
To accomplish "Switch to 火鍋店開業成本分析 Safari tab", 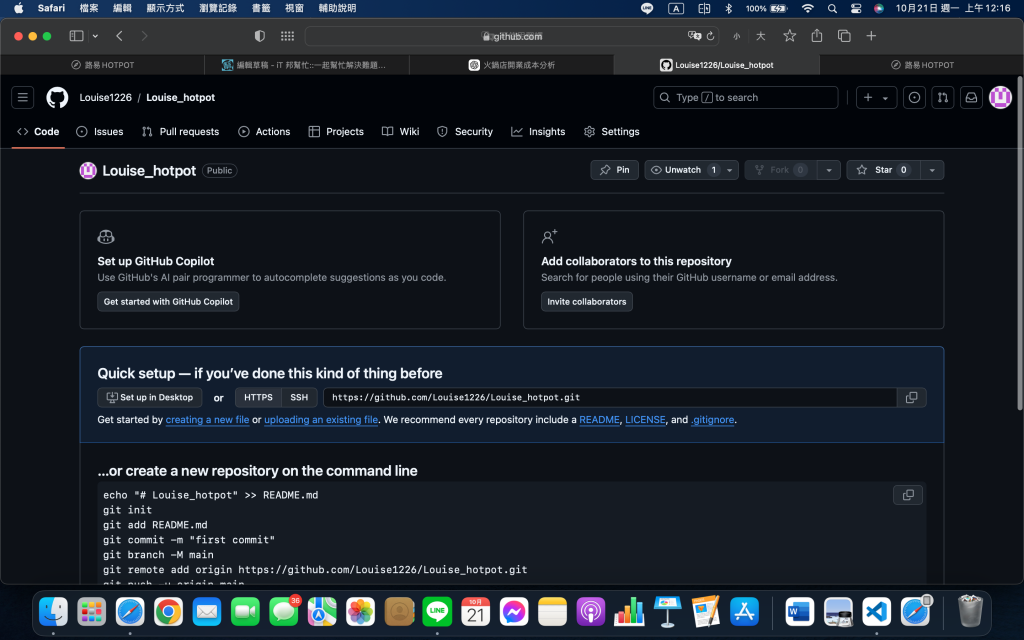I will coord(511,65).
